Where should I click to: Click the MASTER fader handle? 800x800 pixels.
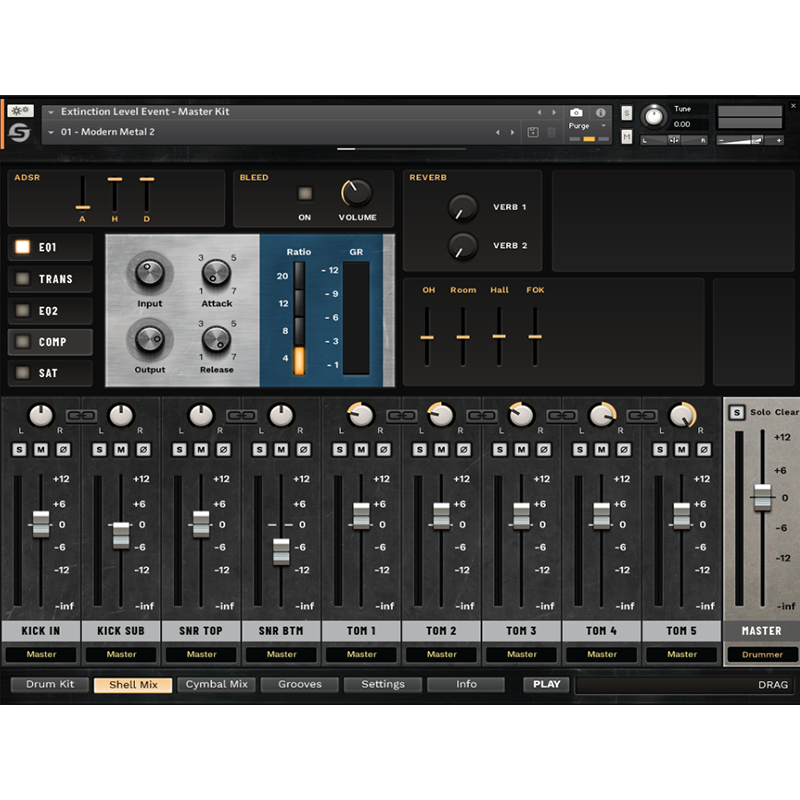click(763, 497)
